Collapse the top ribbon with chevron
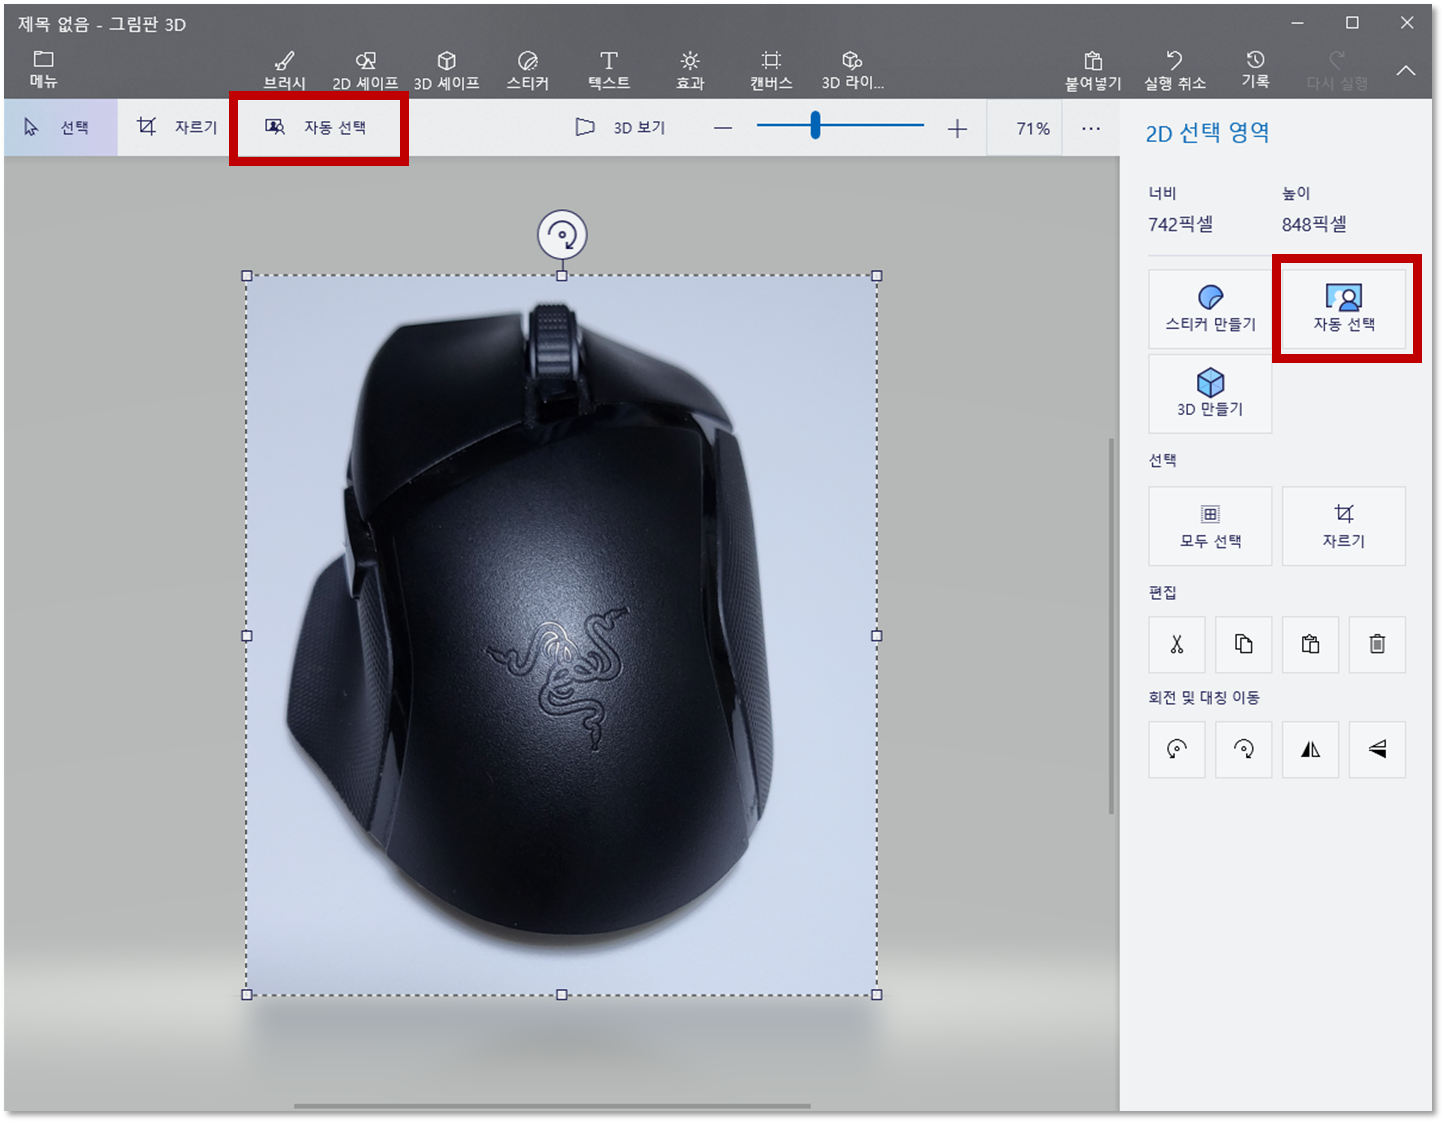1445x1124 pixels. [x=1406, y=71]
